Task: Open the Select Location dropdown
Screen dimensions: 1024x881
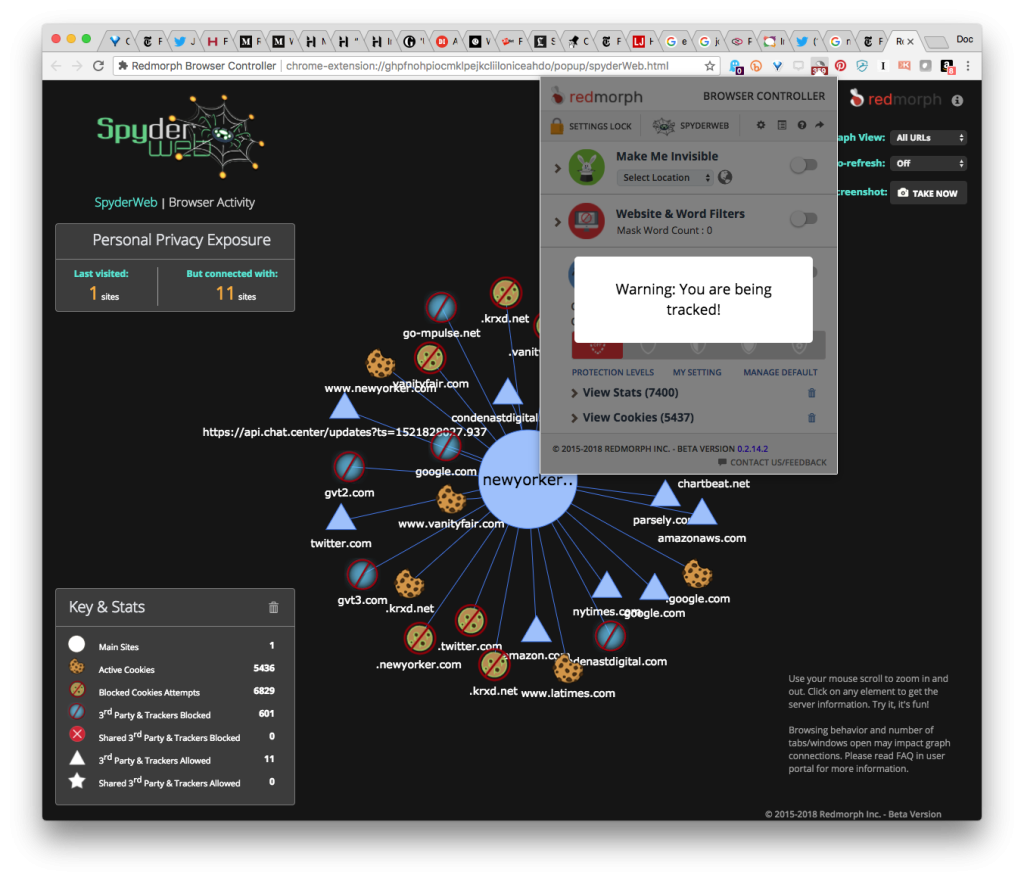Action: 666,178
